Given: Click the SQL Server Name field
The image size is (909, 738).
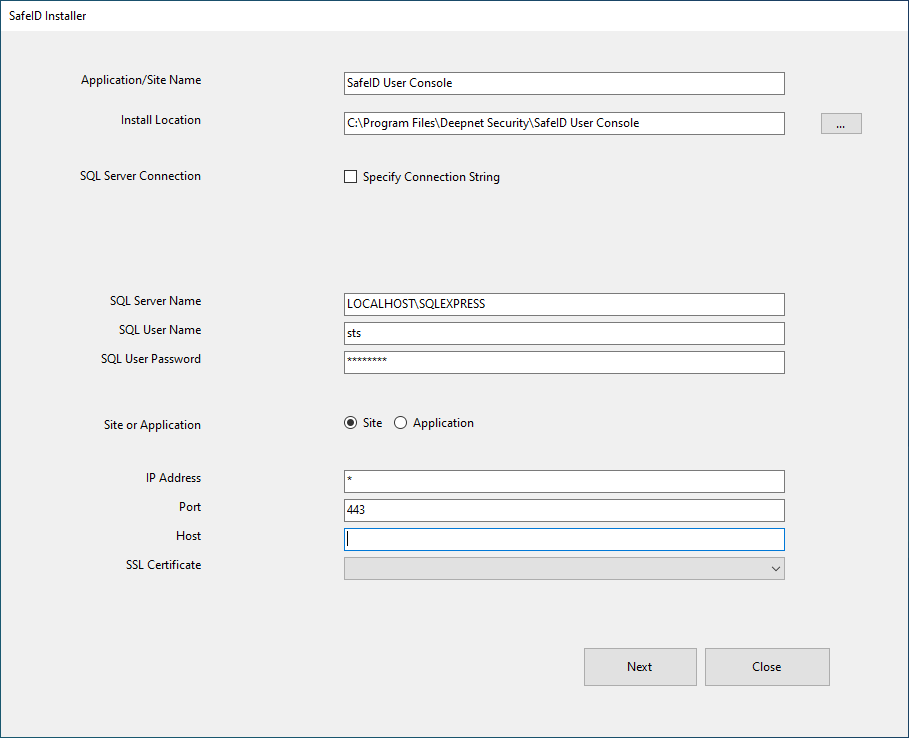Looking at the screenshot, I should click(563, 304).
